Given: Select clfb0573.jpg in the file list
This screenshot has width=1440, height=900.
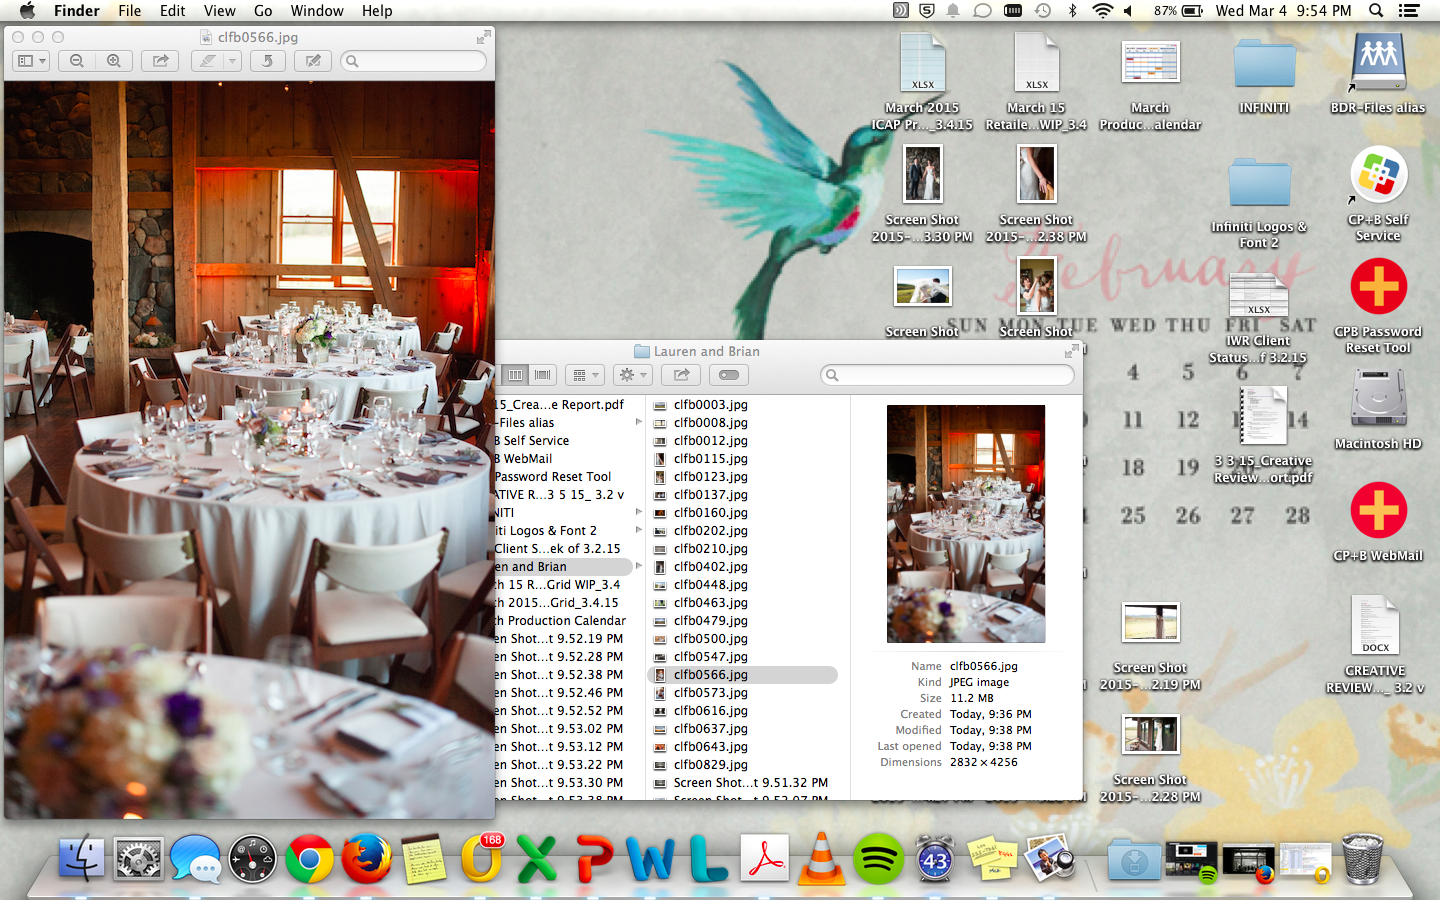Looking at the screenshot, I should pyautogui.click(x=710, y=693).
